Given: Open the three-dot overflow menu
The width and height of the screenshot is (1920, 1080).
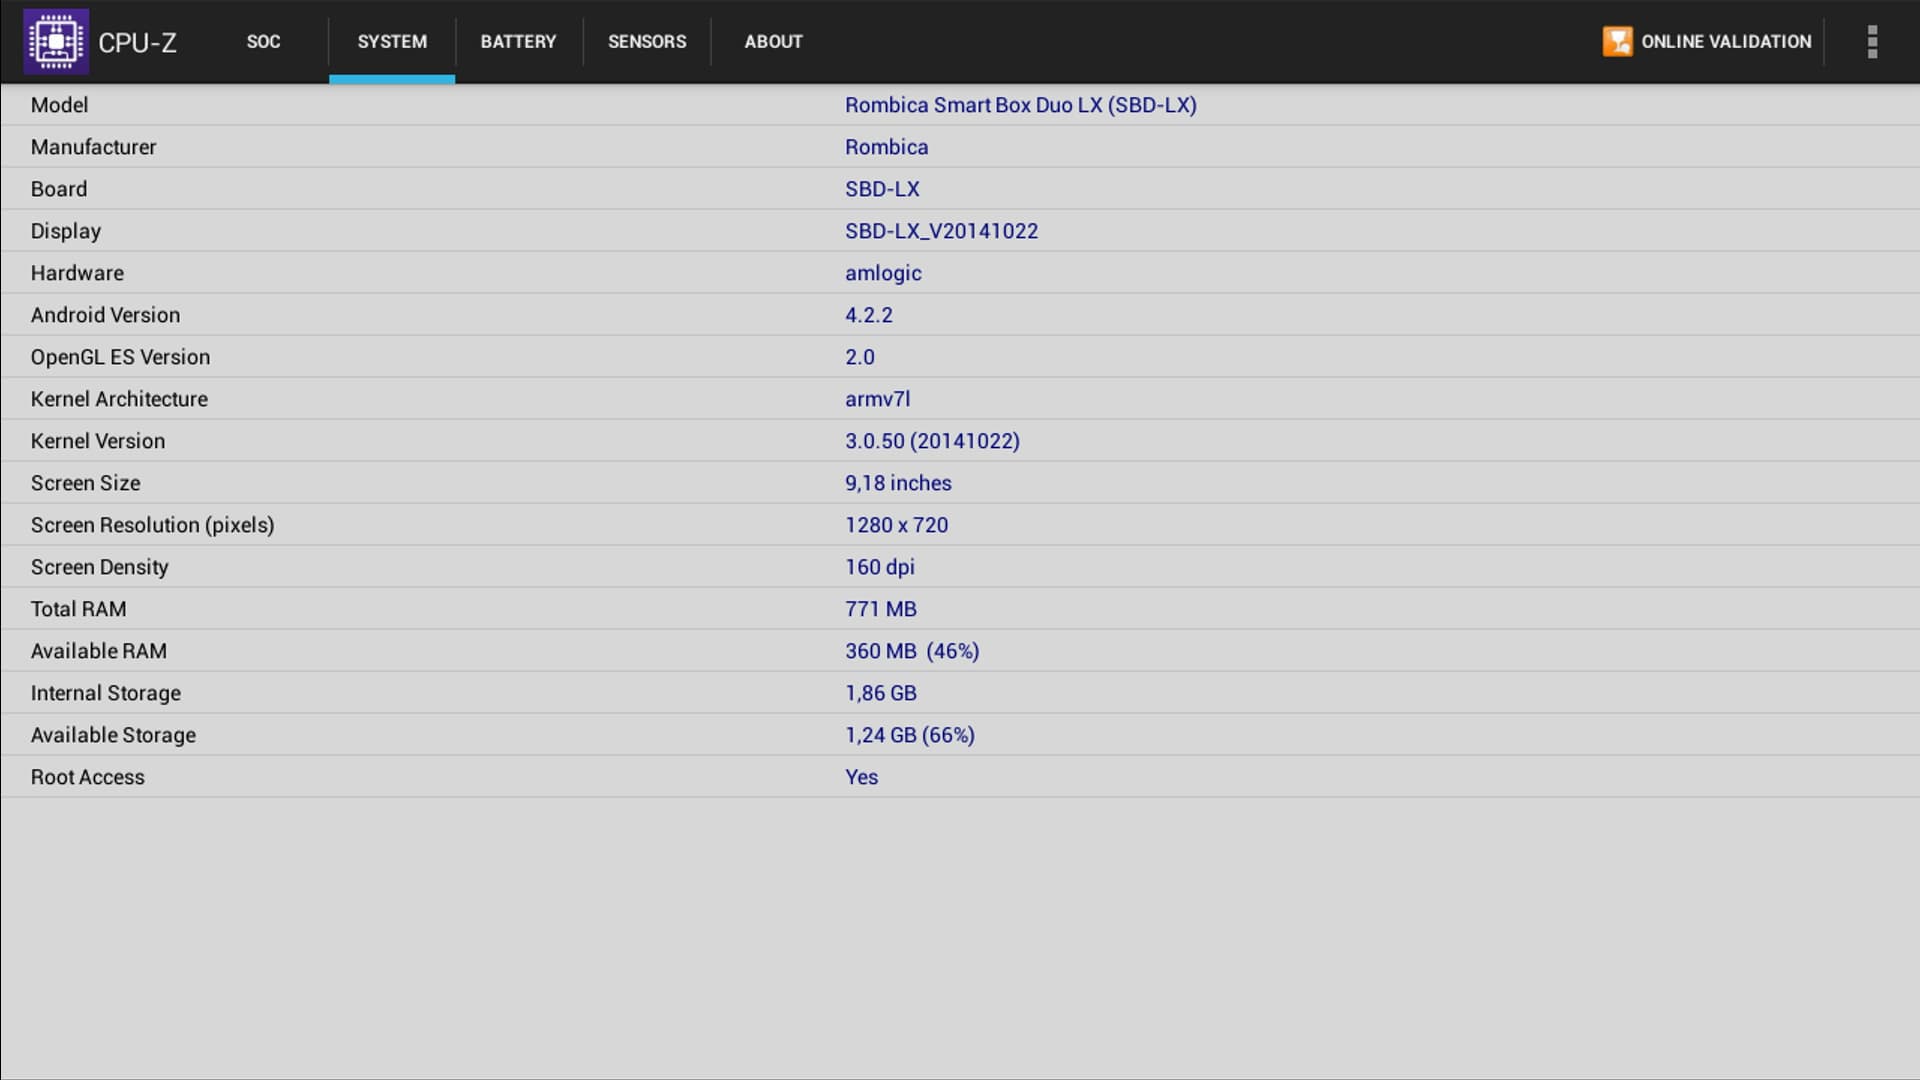Looking at the screenshot, I should pyautogui.click(x=1872, y=42).
